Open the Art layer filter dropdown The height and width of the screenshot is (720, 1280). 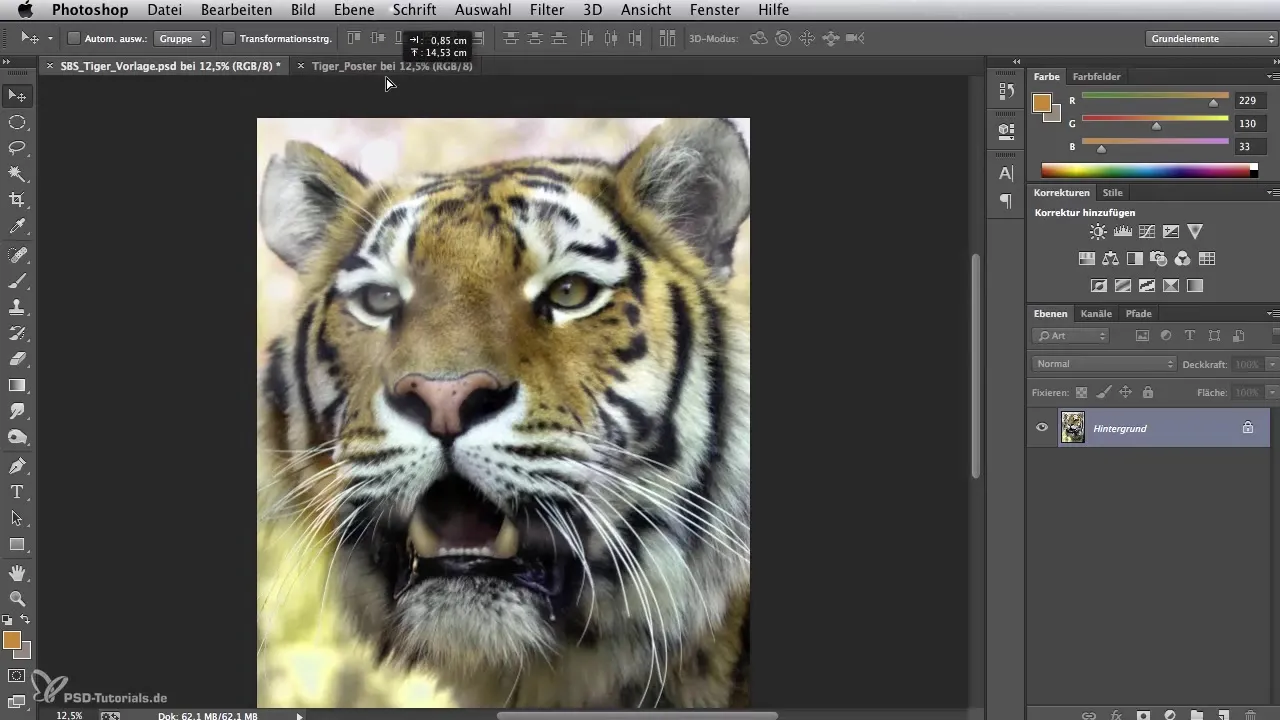[1072, 336]
